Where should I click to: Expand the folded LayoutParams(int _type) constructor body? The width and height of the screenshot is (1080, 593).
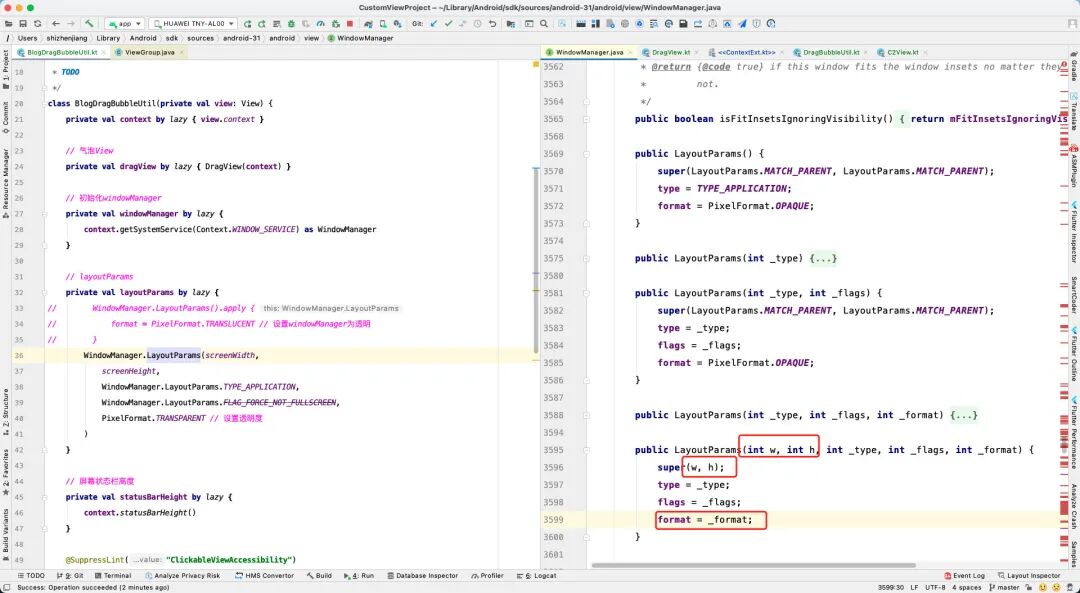coord(823,258)
